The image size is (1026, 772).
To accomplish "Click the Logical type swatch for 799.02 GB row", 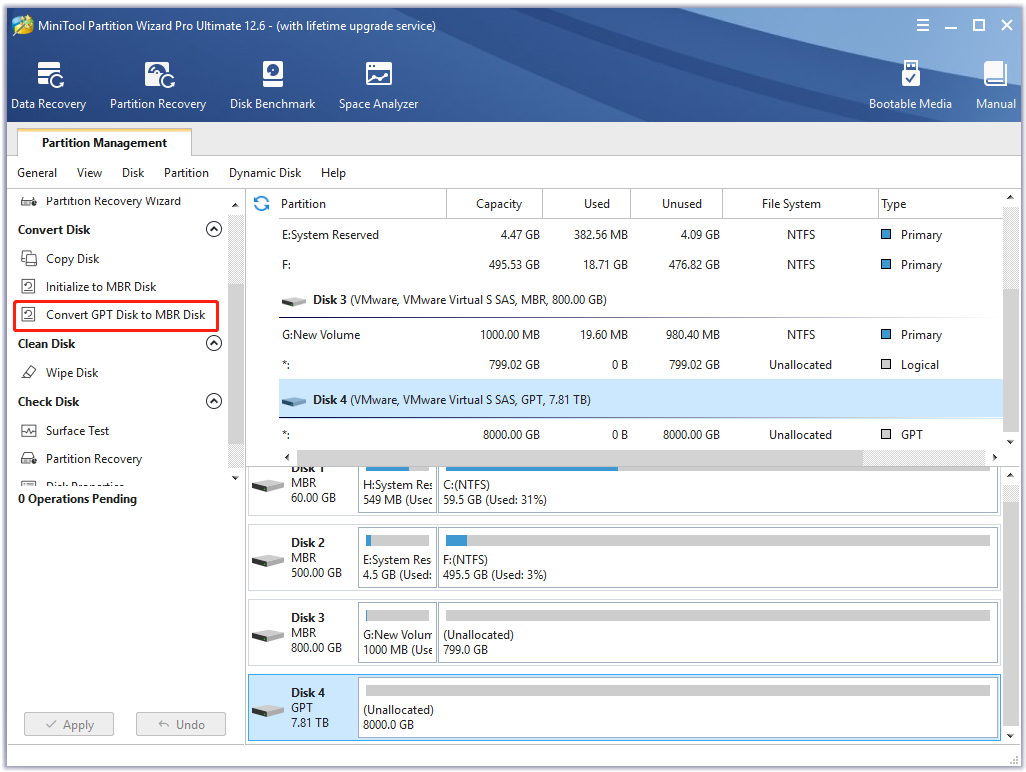I will [886, 364].
